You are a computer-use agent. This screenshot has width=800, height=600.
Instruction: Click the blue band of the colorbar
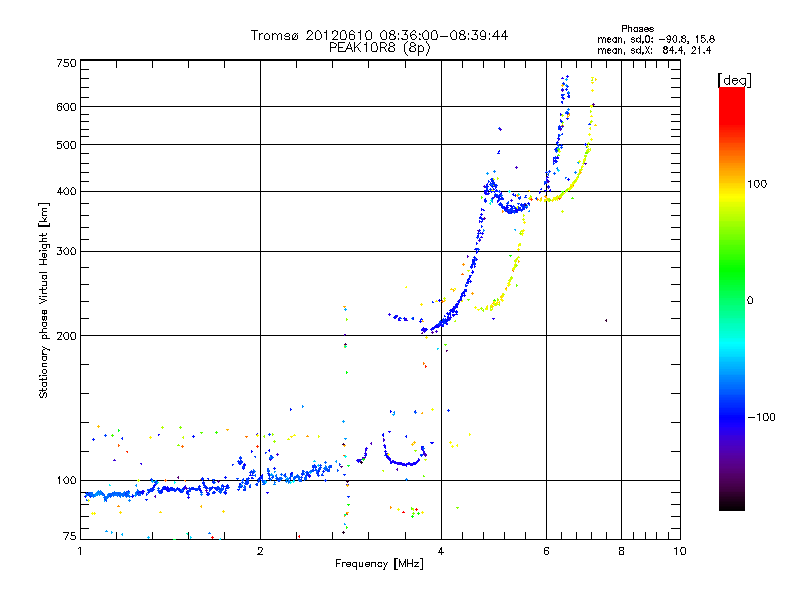(x=732, y=416)
